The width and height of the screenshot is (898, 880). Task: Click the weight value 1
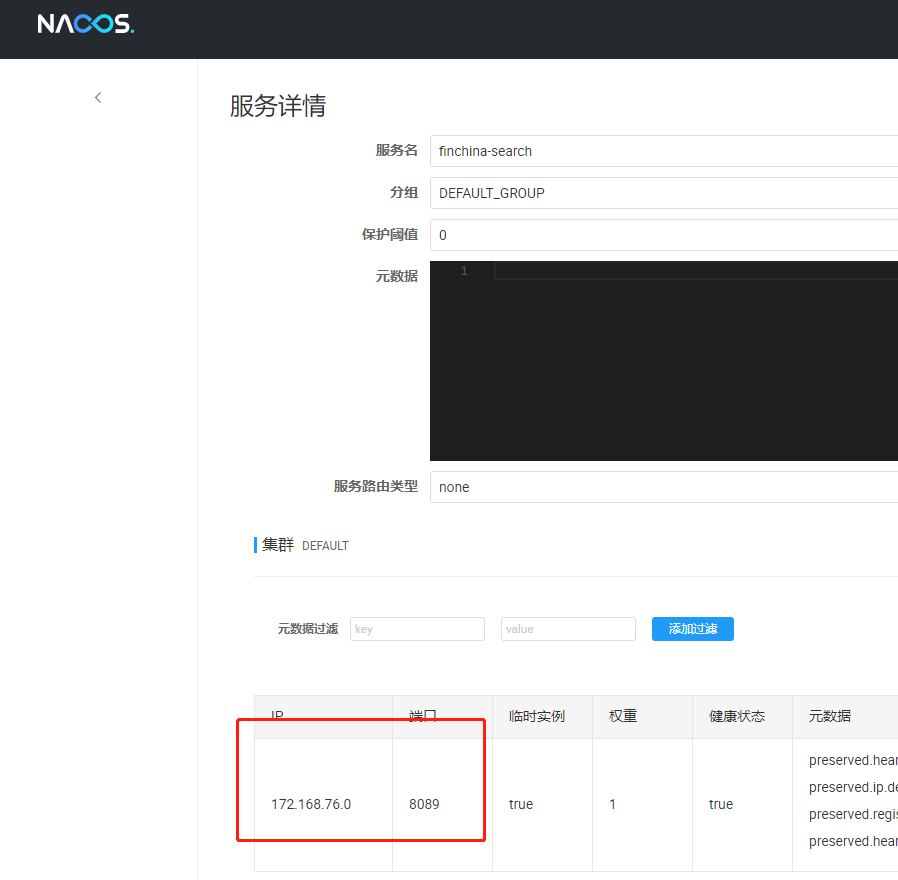click(612, 804)
